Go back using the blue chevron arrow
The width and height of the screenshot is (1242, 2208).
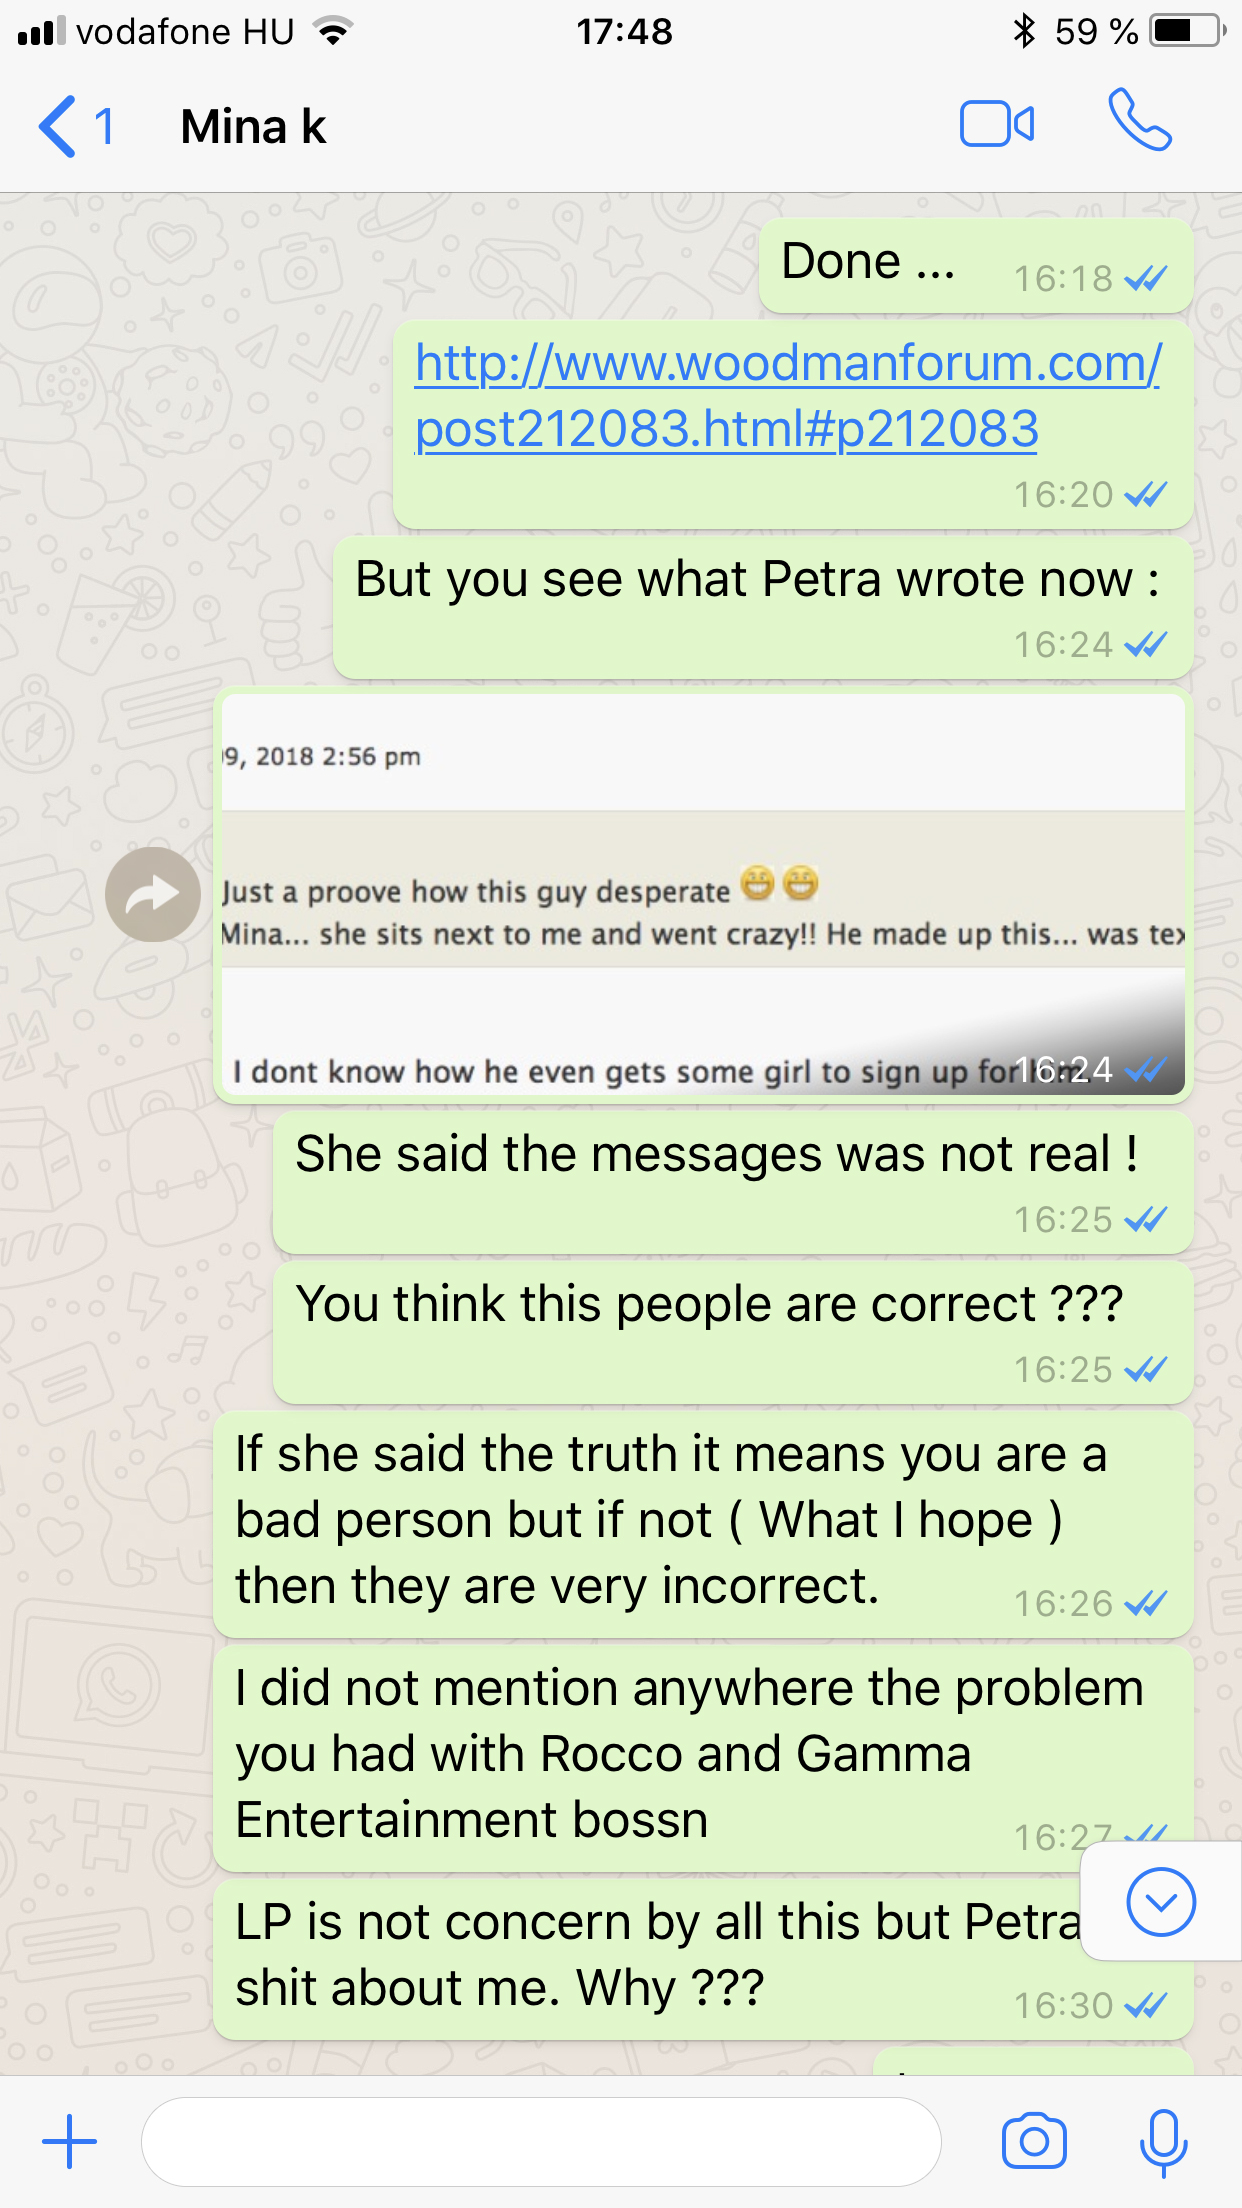tap(57, 126)
